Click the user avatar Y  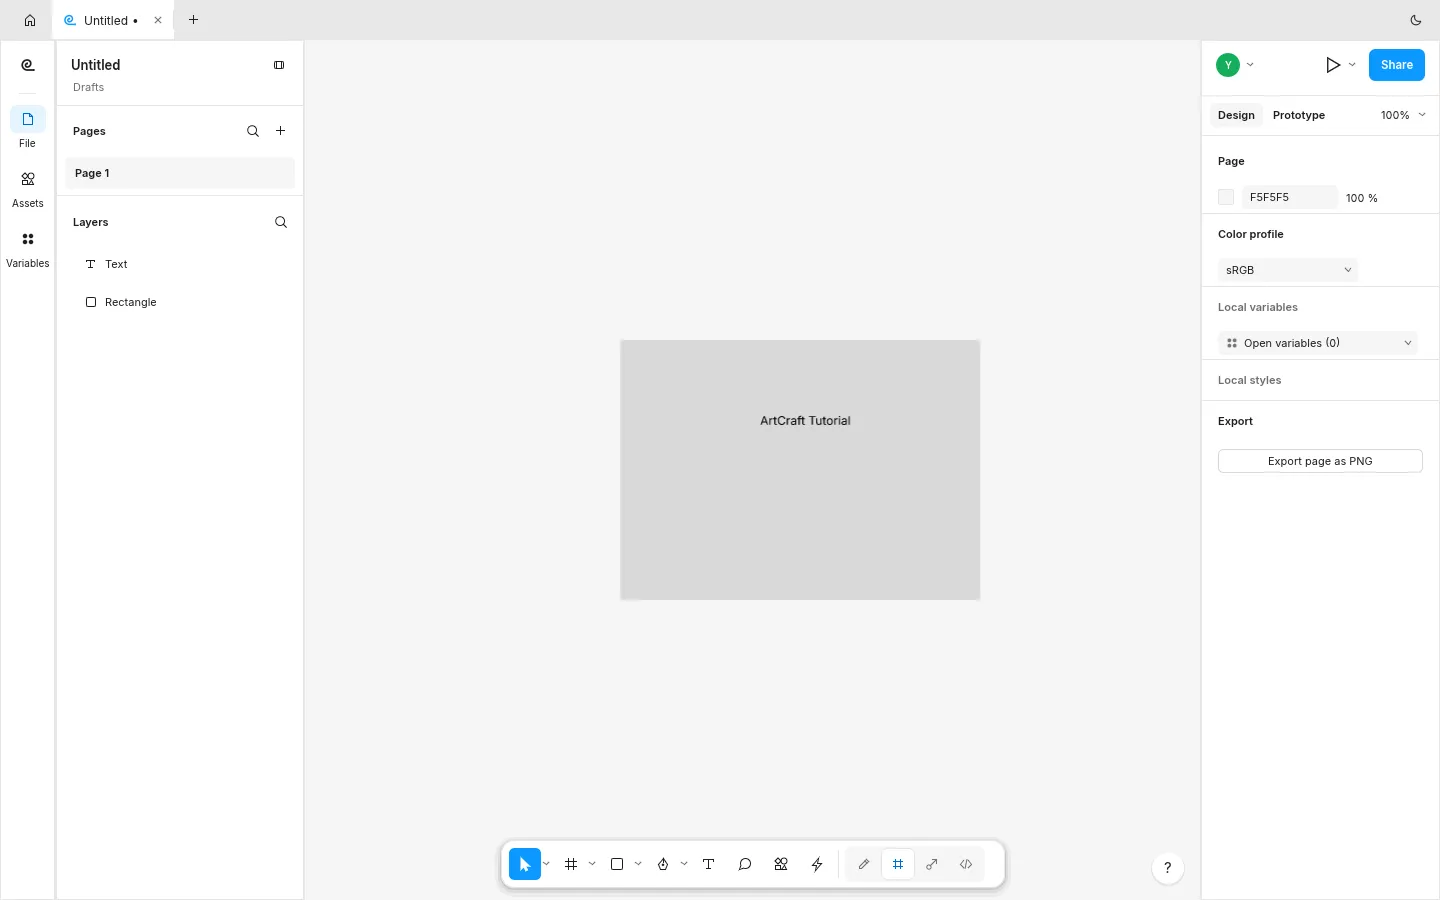[1228, 65]
